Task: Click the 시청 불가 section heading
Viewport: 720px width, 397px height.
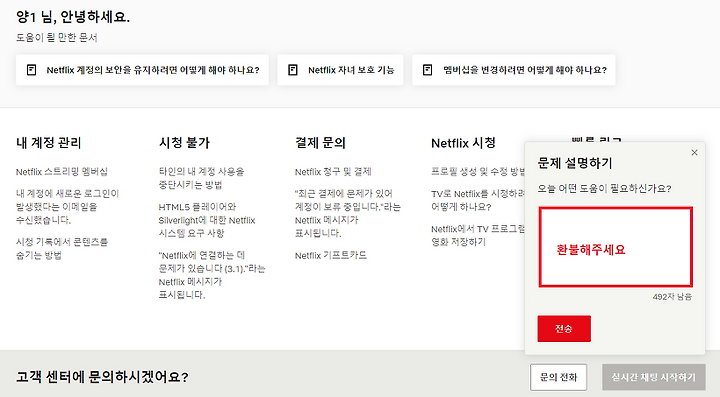Action: point(184,143)
